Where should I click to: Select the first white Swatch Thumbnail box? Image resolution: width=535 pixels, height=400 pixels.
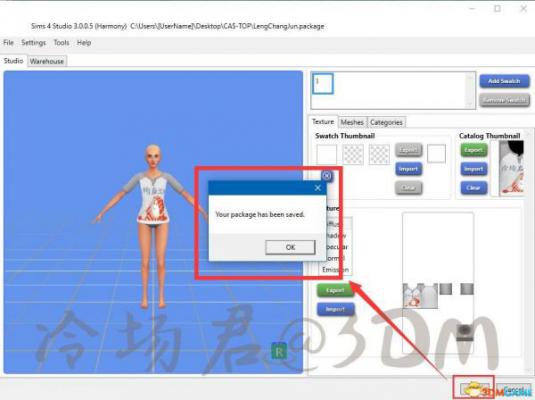pyautogui.click(x=327, y=154)
